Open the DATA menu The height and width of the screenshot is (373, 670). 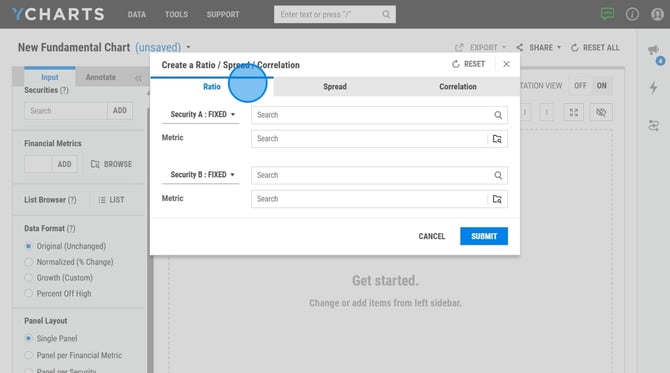click(x=137, y=15)
